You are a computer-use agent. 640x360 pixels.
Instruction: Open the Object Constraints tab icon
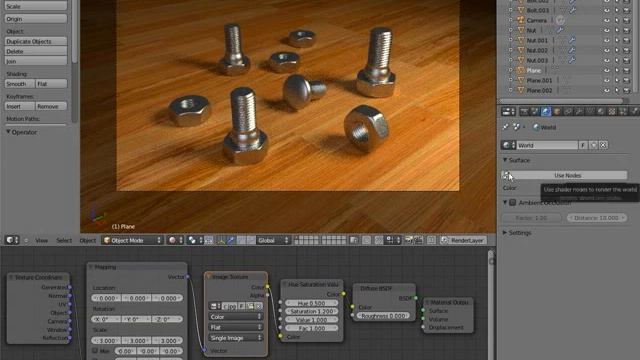point(568,111)
